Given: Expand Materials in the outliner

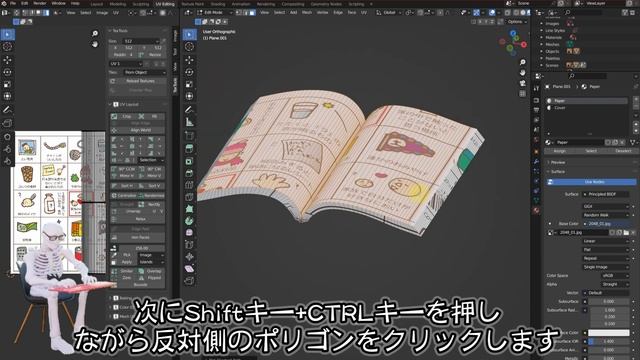Looking at the screenshot, I should pos(542,38).
